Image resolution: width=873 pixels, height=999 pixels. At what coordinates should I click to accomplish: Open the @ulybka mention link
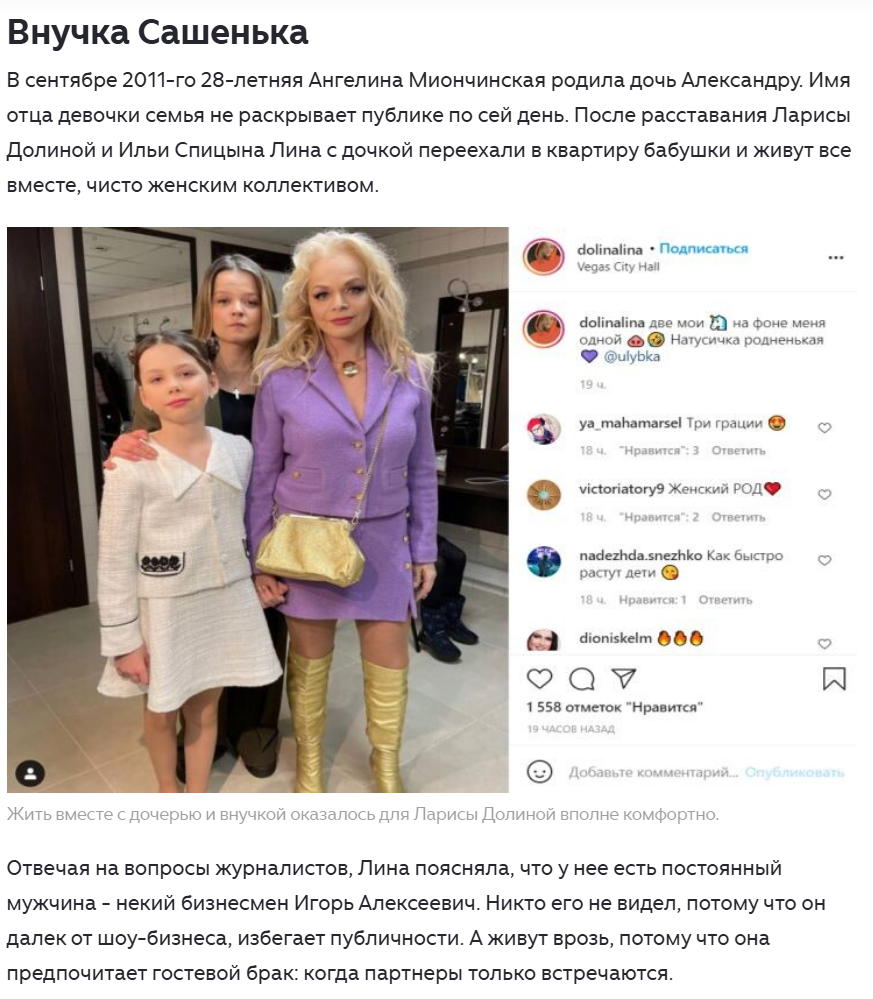[631, 357]
